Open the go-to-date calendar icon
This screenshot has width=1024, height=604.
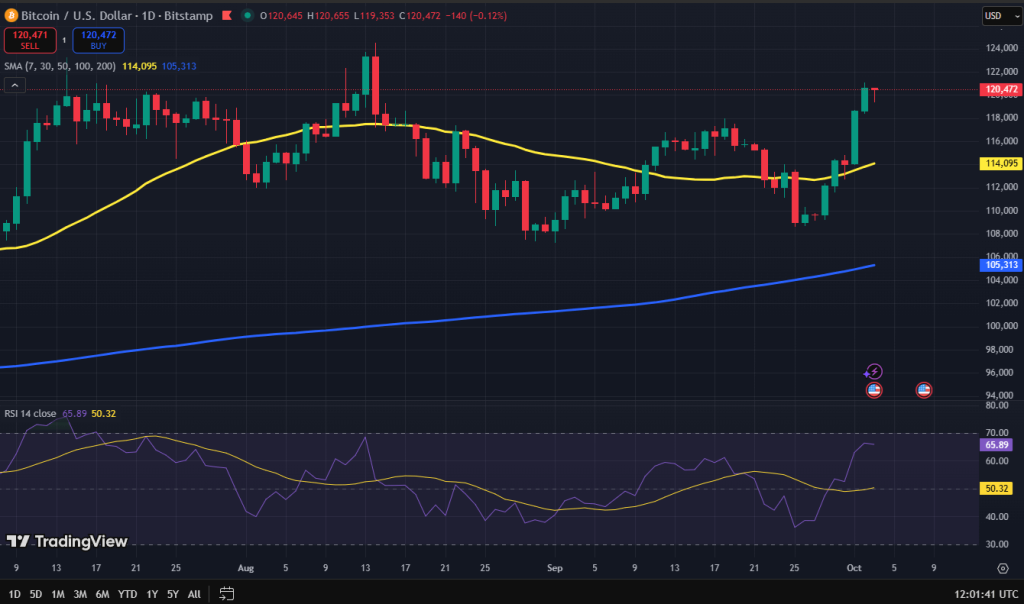(227, 593)
